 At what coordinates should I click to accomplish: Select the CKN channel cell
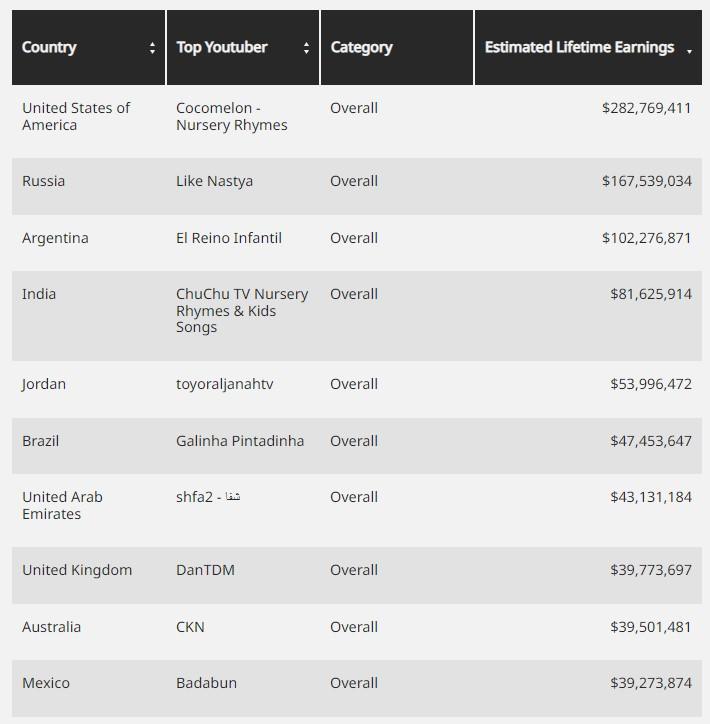coord(190,627)
